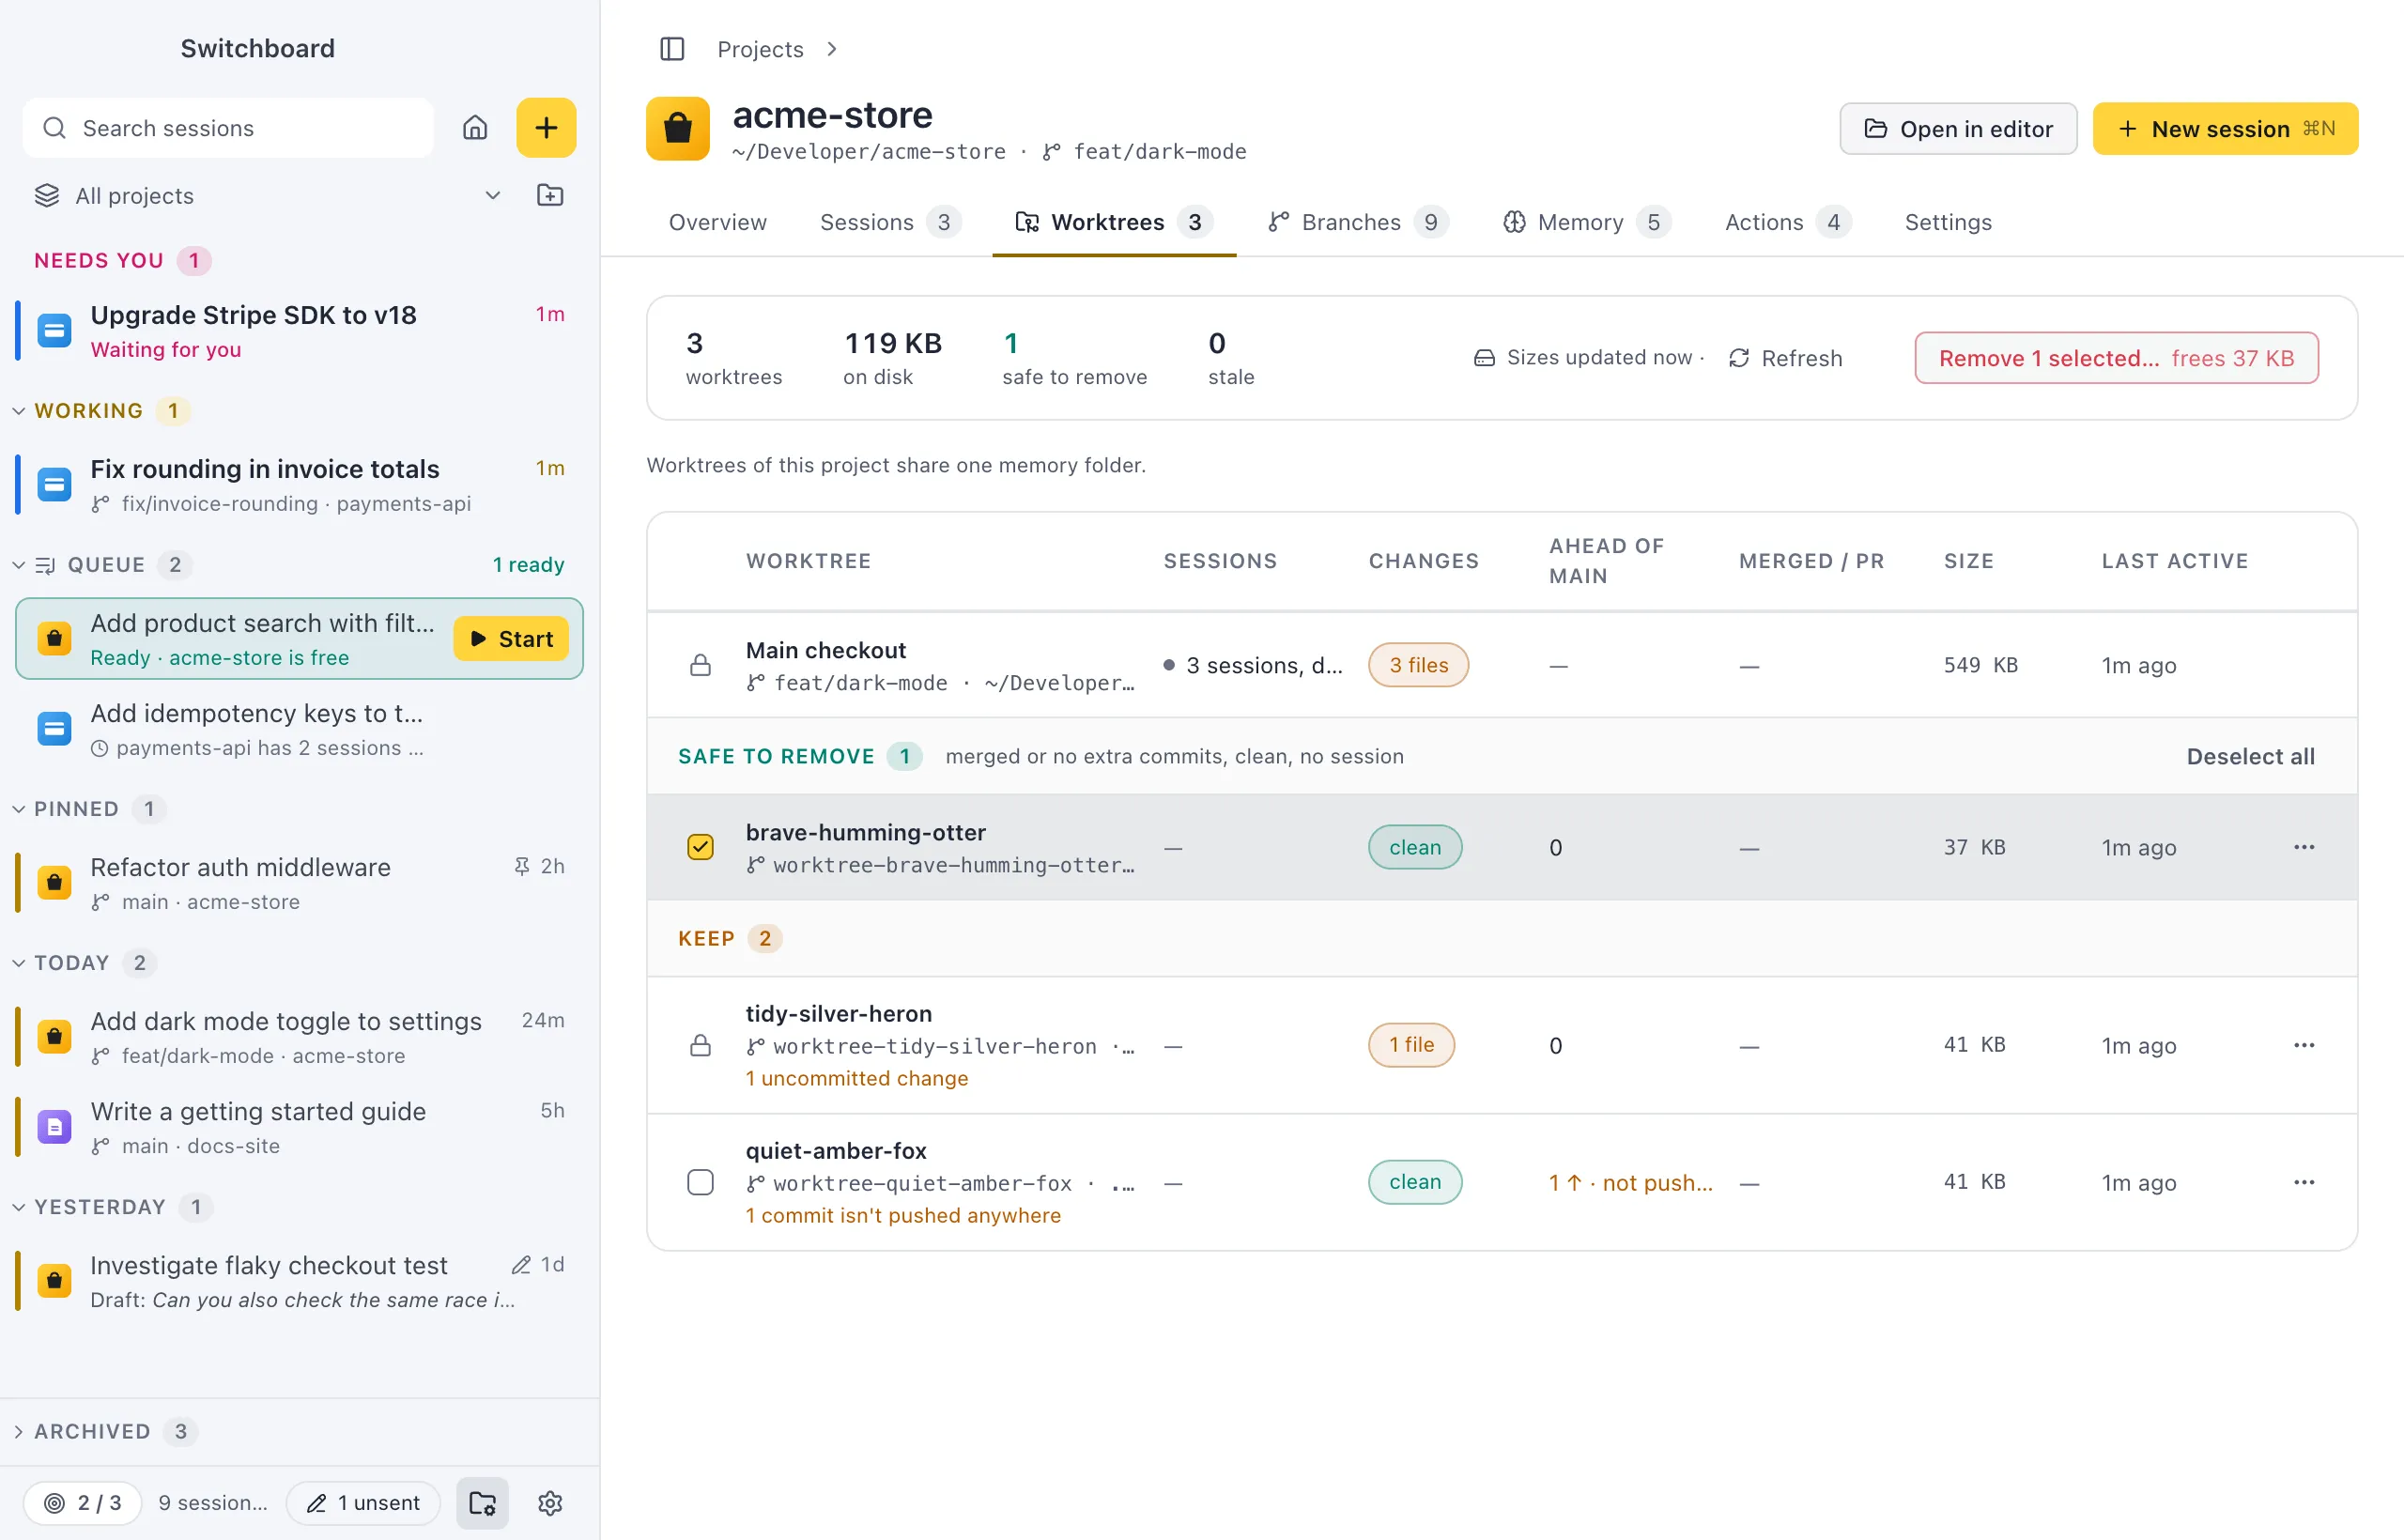Open the Settings tab
This screenshot has height=1540, width=2404.
tap(1948, 222)
